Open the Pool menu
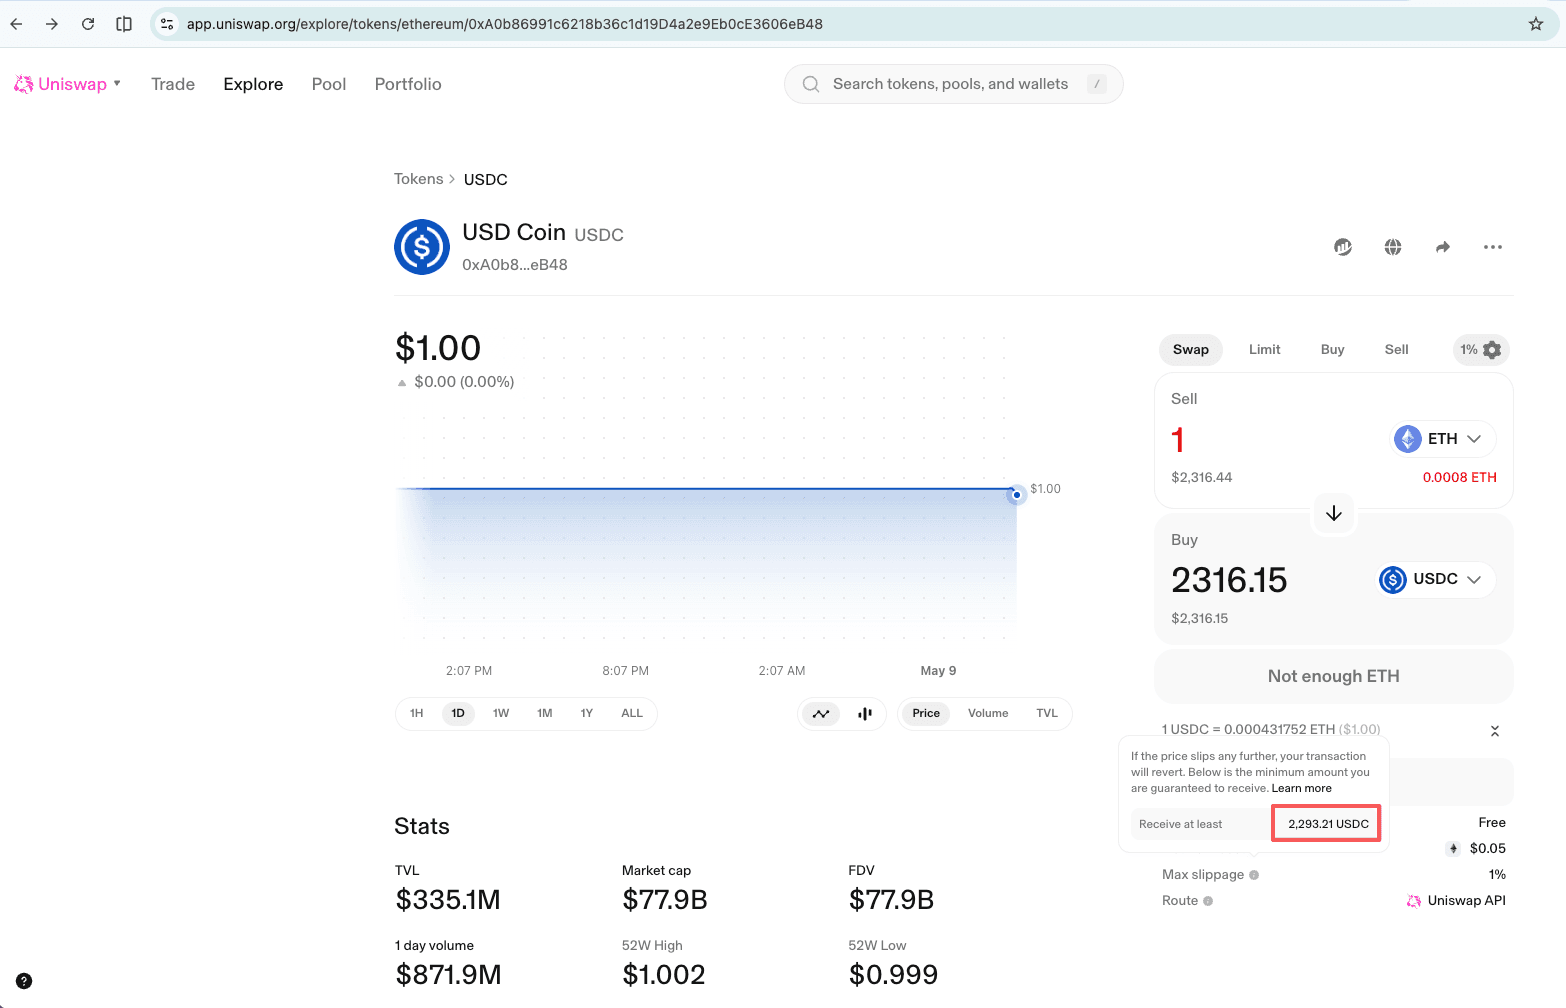The image size is (1566, 1008). click(x=329, y=84)
